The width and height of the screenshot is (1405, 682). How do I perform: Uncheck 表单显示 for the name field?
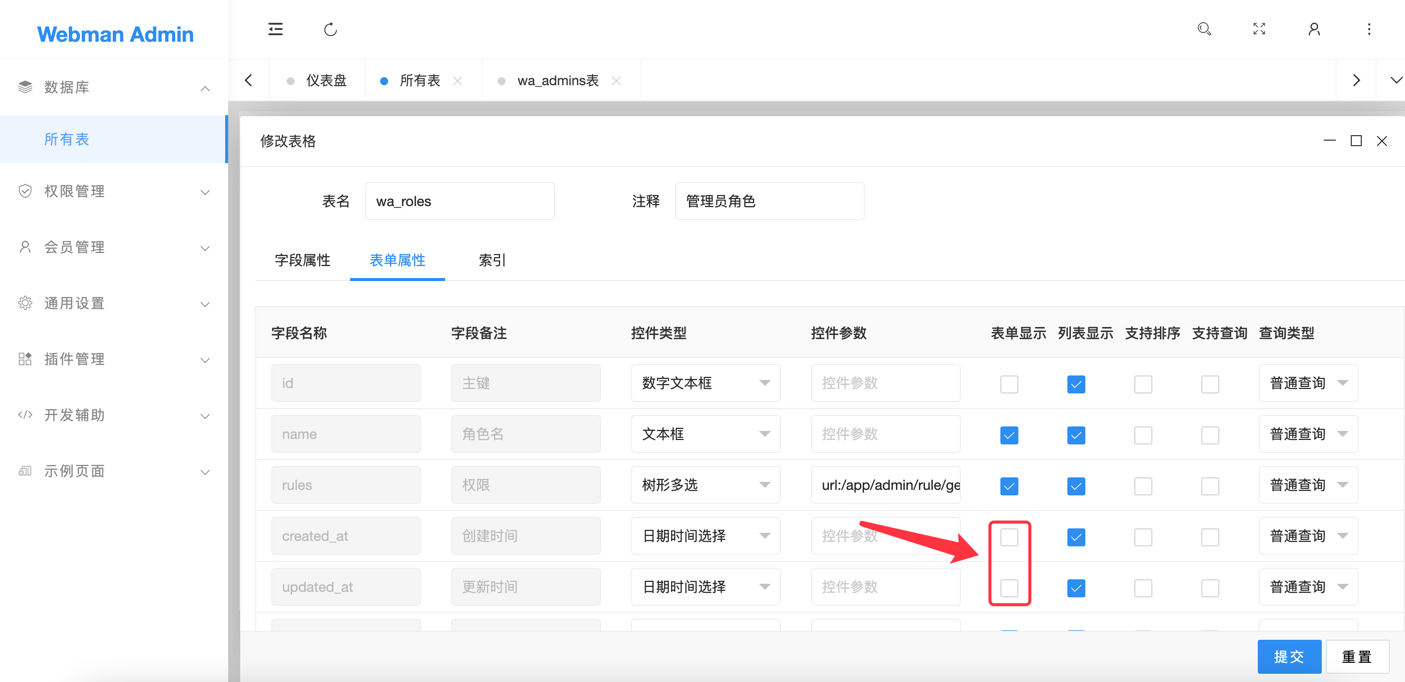[x=1009, y=435]
